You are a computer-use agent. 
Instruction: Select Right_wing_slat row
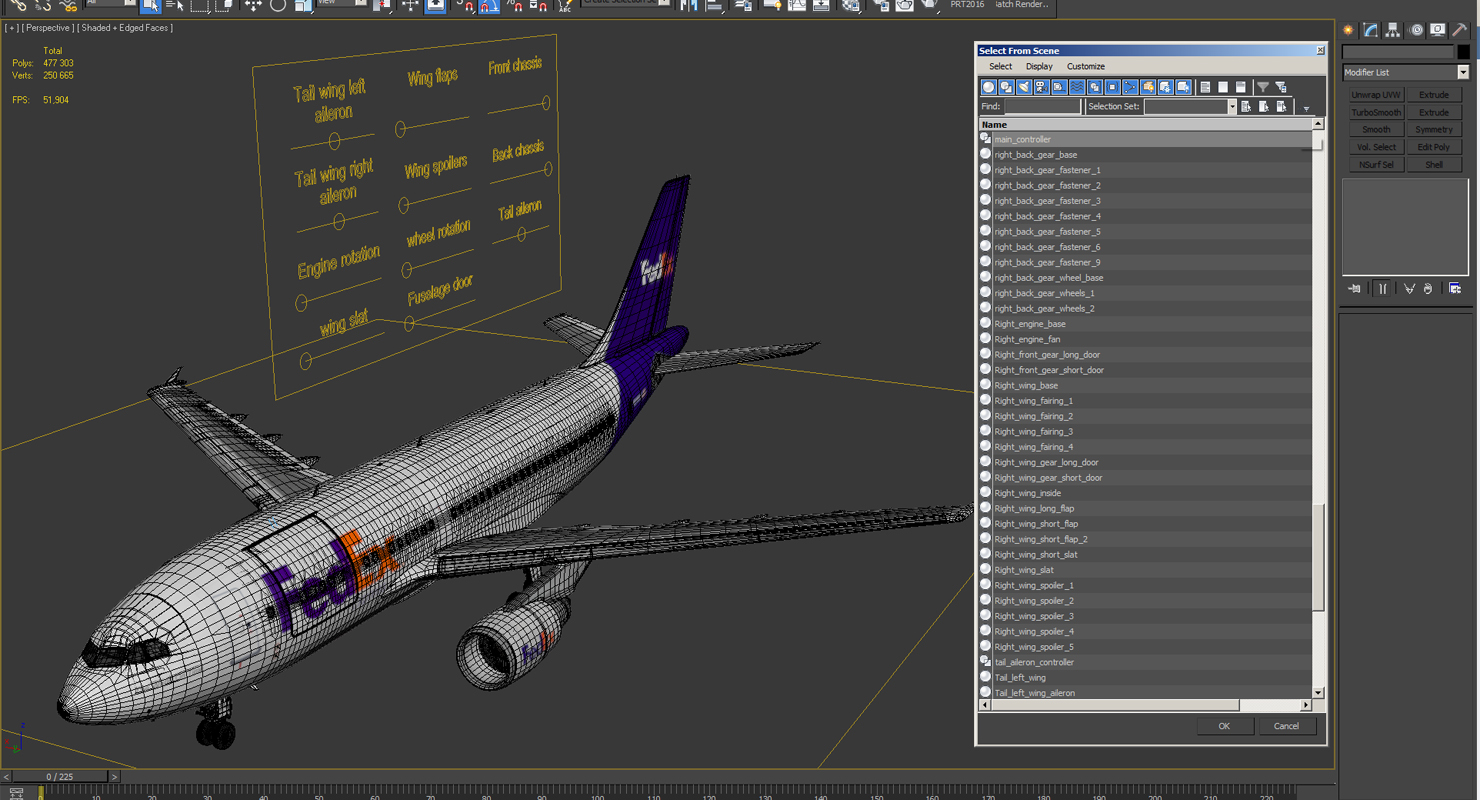1145,570
